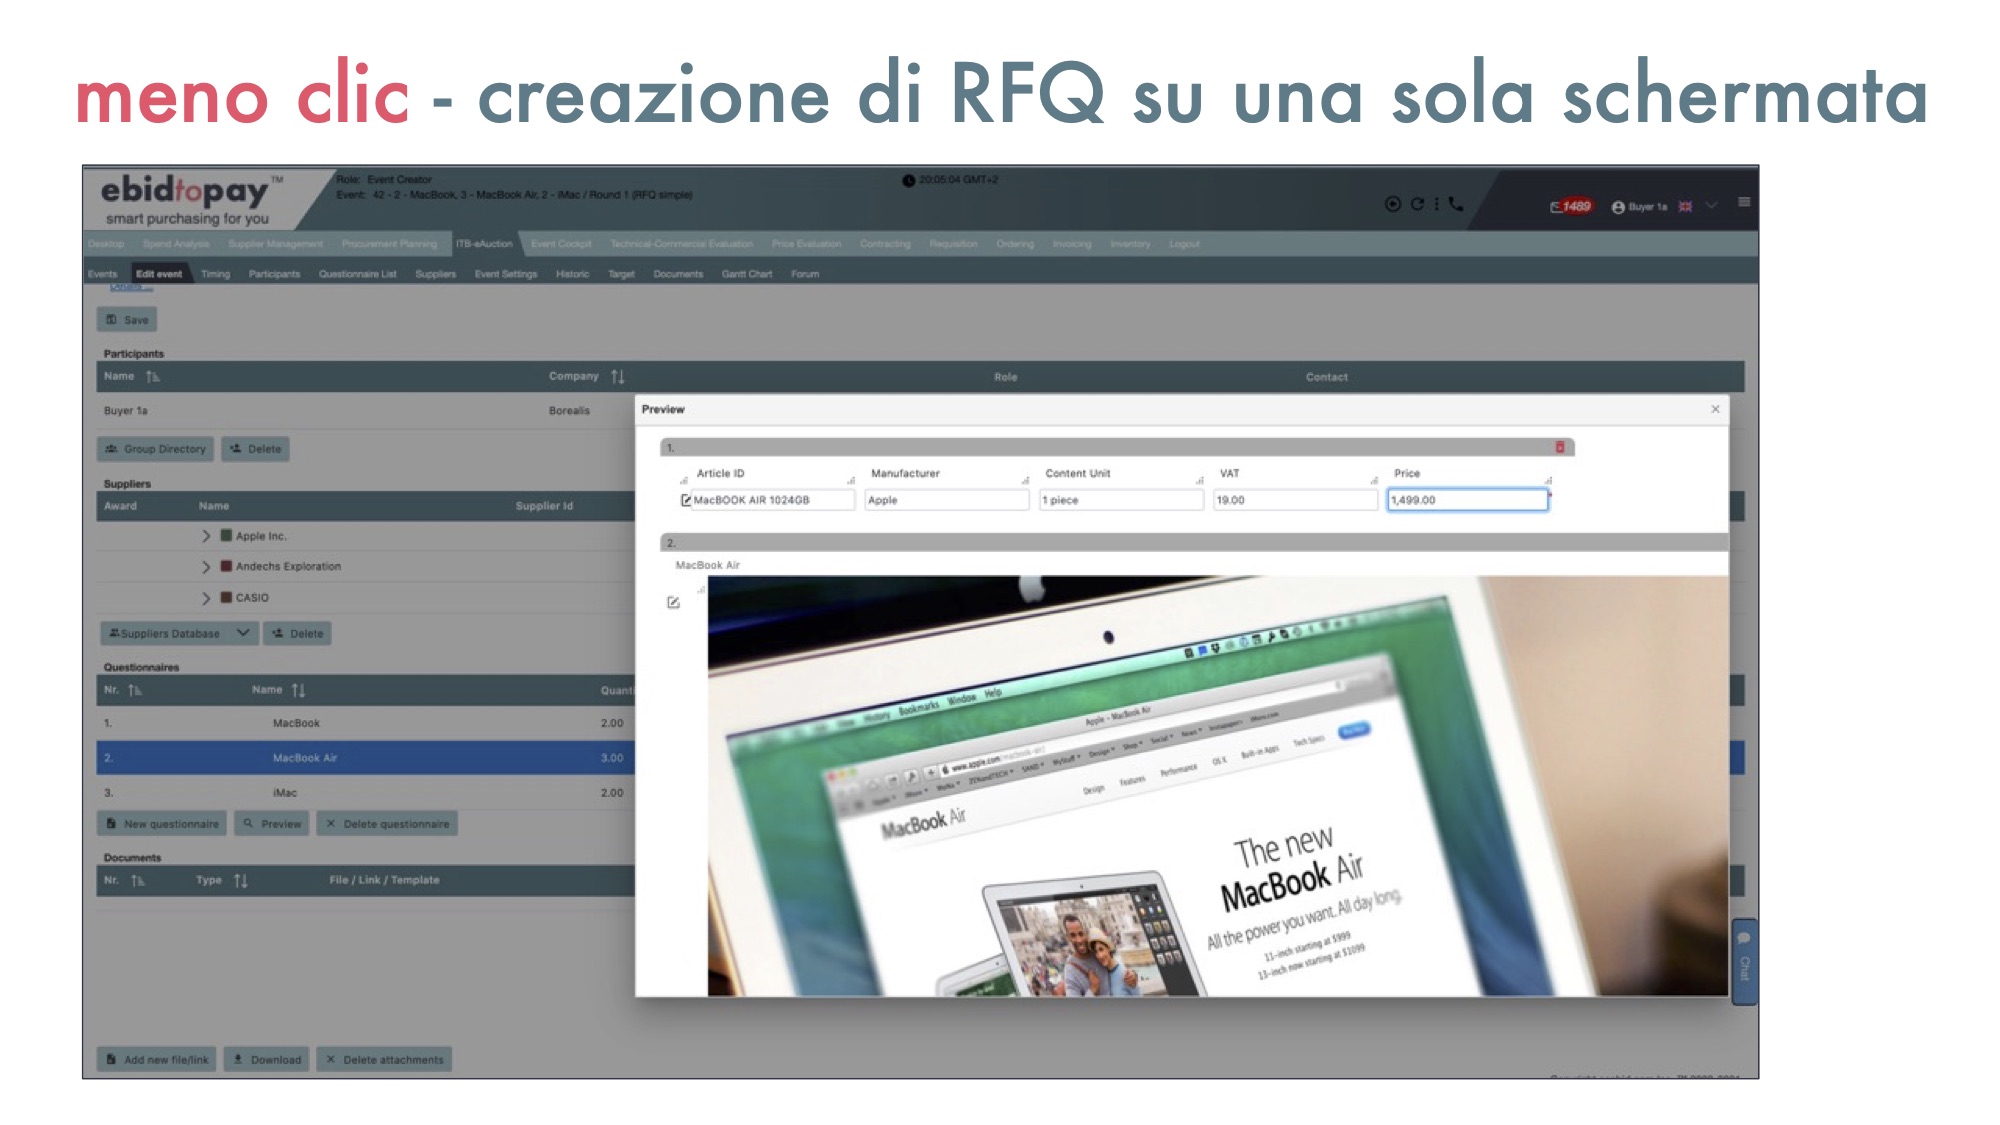Select the ITB-eAuction tab
Screen dimensions: 2000x1125
(484, 244)
